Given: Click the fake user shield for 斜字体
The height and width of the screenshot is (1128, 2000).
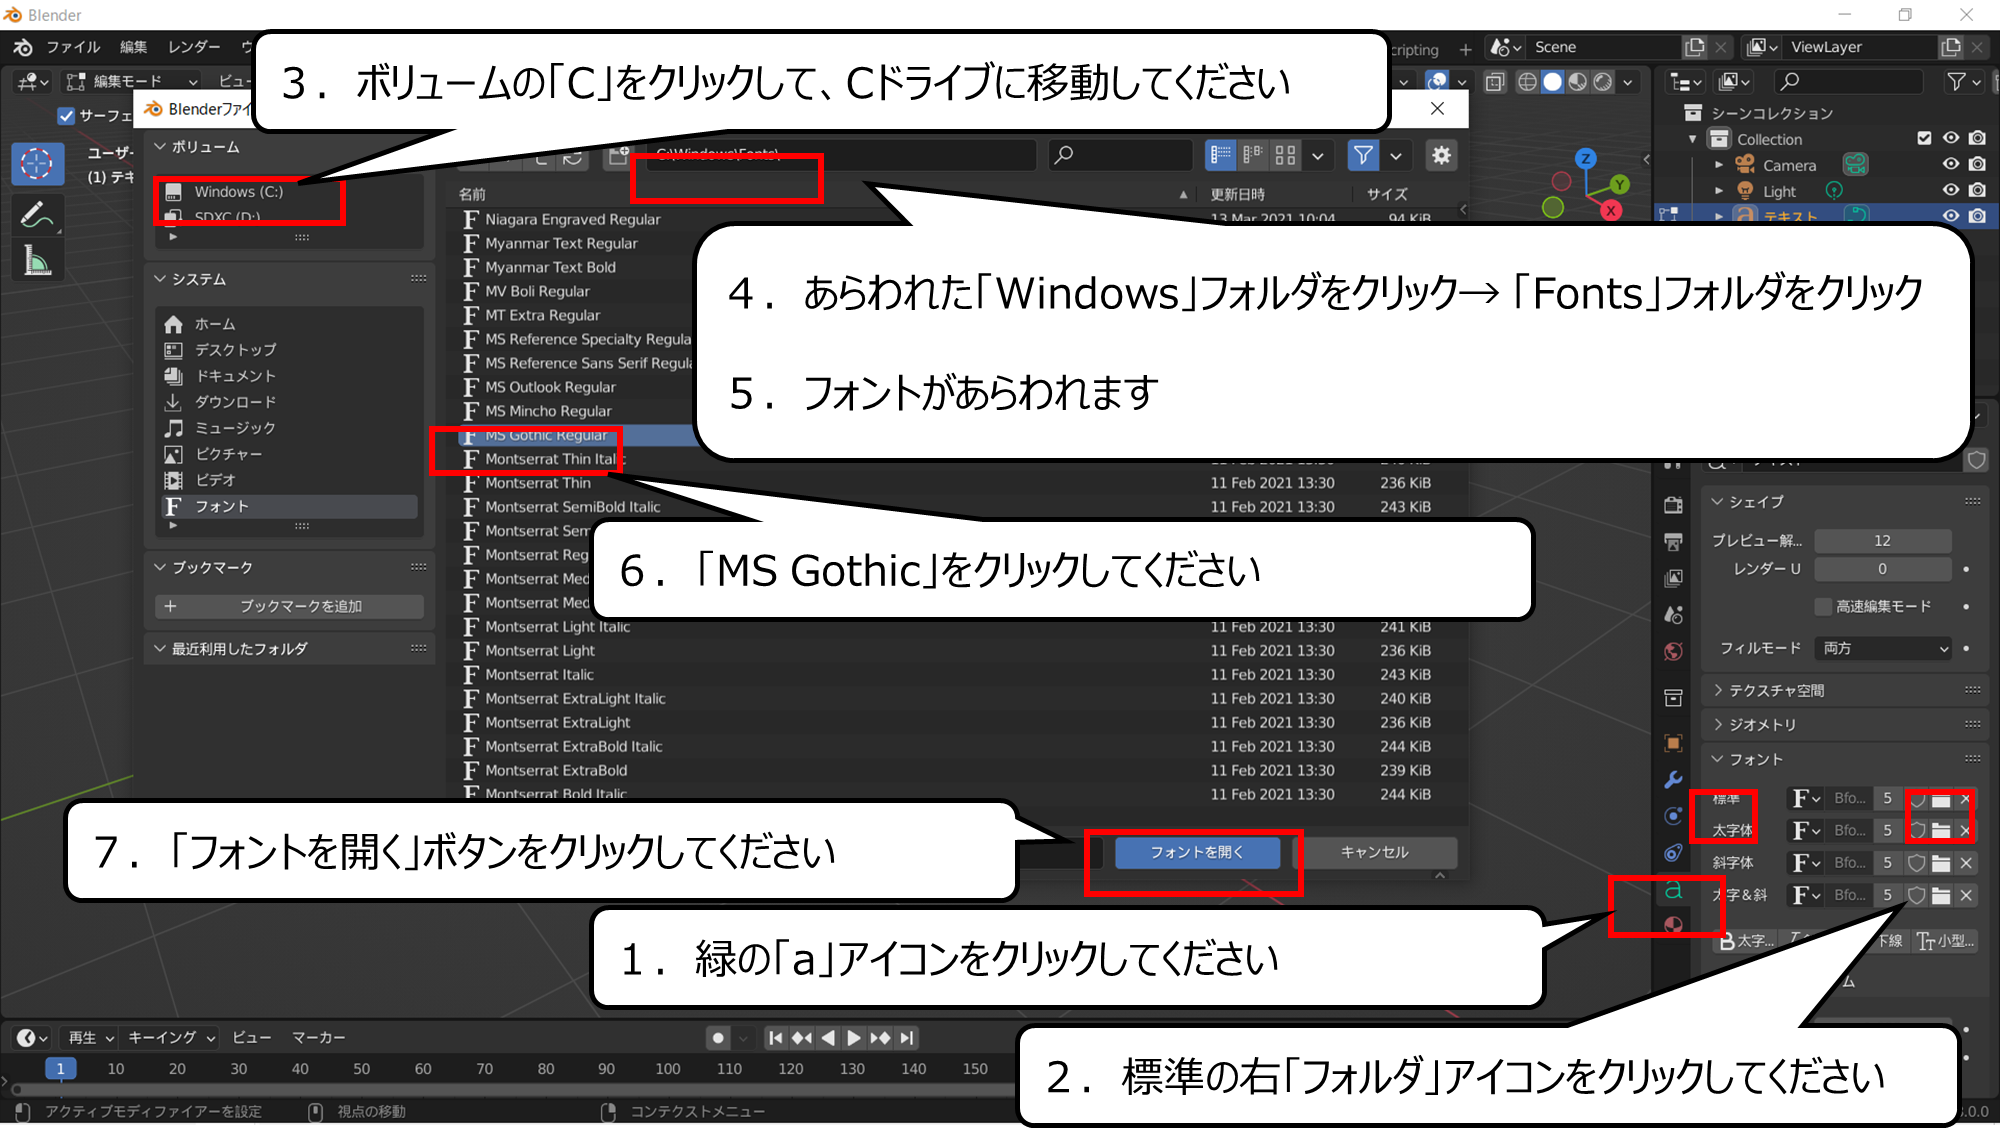Looking at the screenshot, I should coord(1917,863).
